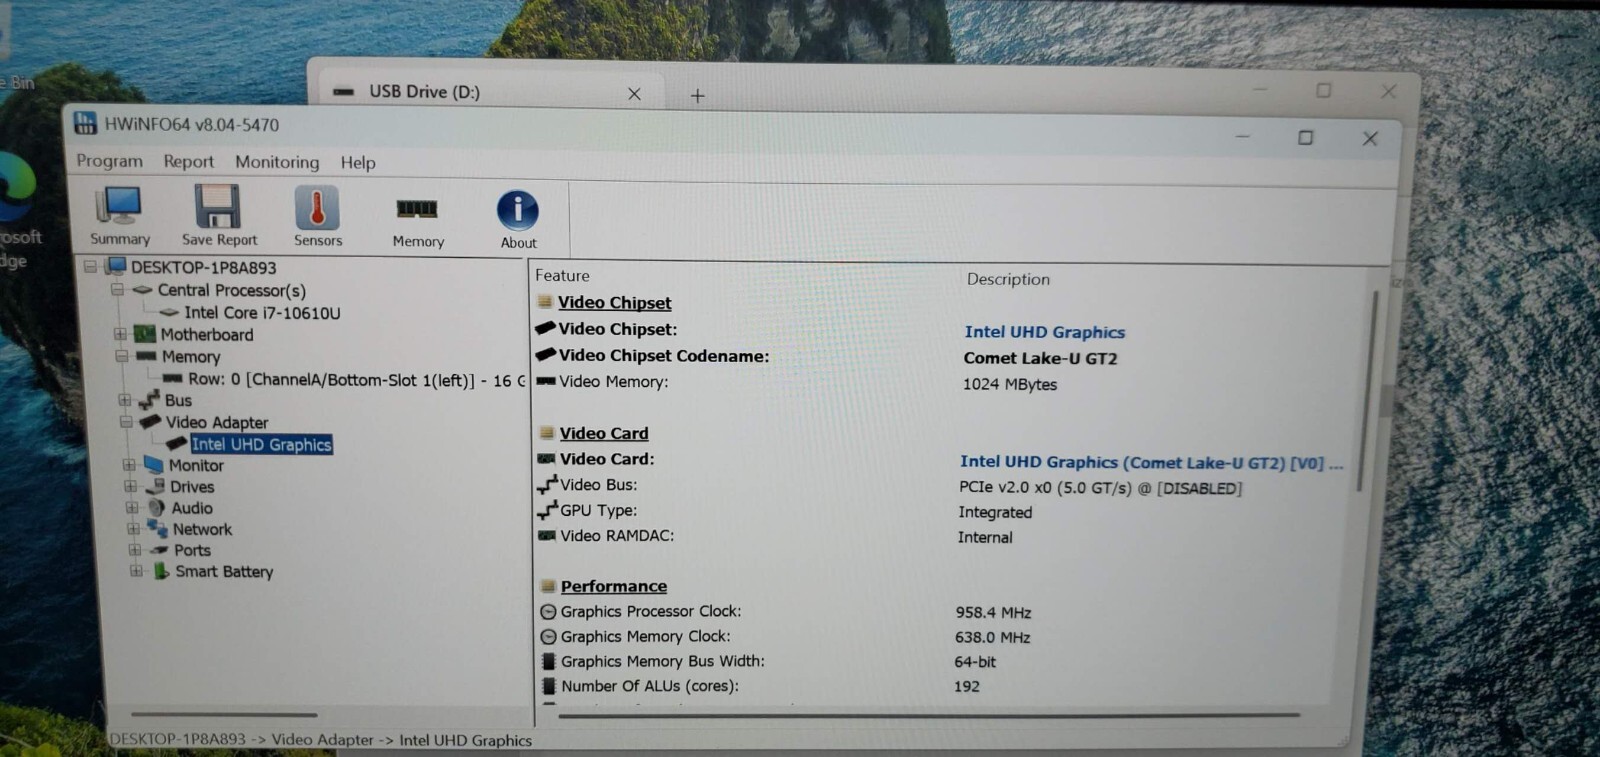Click the Graphics Memory Clock icon
This screenshot has width=1600, height=757.
click(548, 636)
